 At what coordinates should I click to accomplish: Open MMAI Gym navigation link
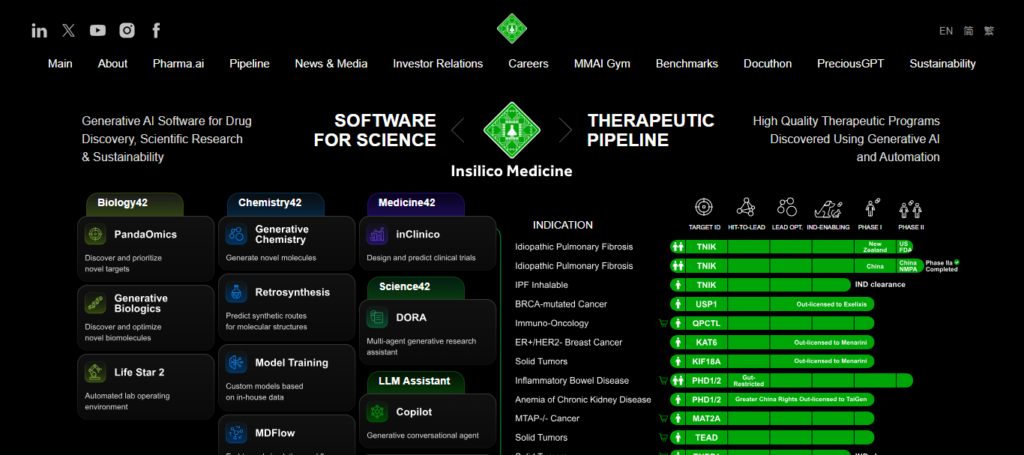coord(602,64)
